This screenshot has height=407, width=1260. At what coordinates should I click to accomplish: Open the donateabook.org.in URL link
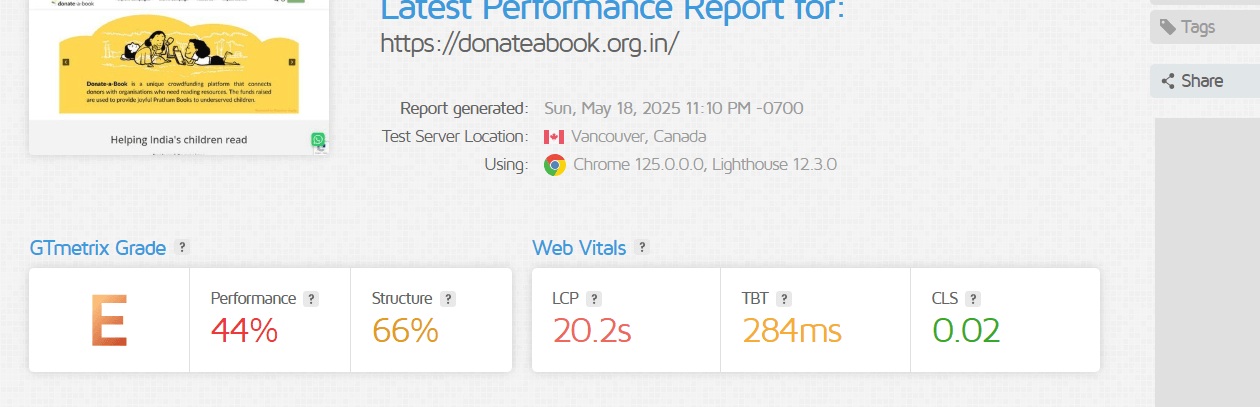point(530,43)
